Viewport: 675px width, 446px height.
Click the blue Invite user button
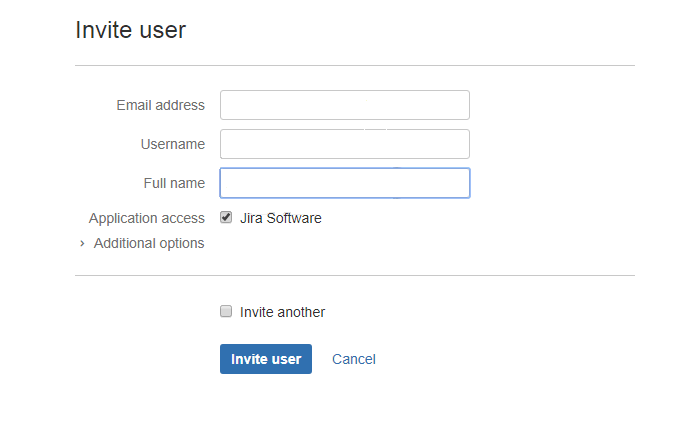266,359
